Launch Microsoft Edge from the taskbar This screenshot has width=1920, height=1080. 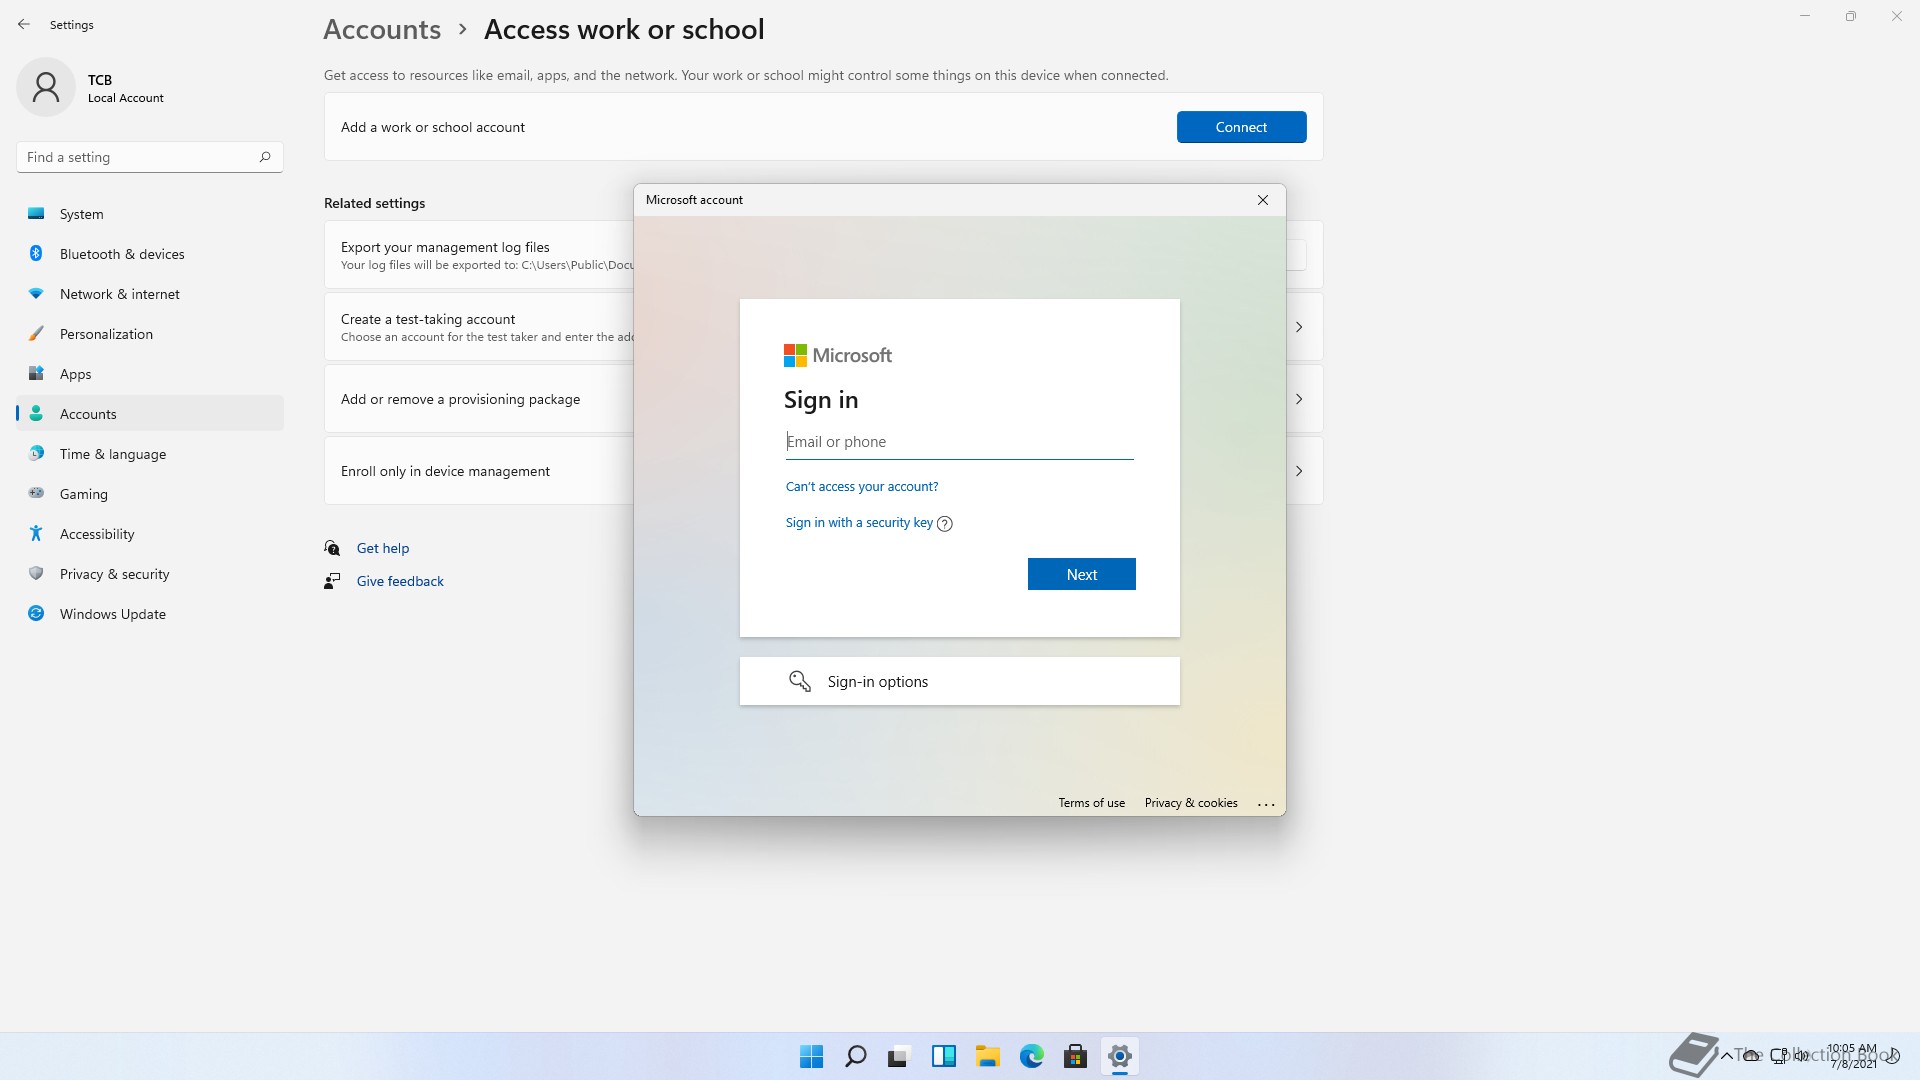[x=1032, y=1056]
